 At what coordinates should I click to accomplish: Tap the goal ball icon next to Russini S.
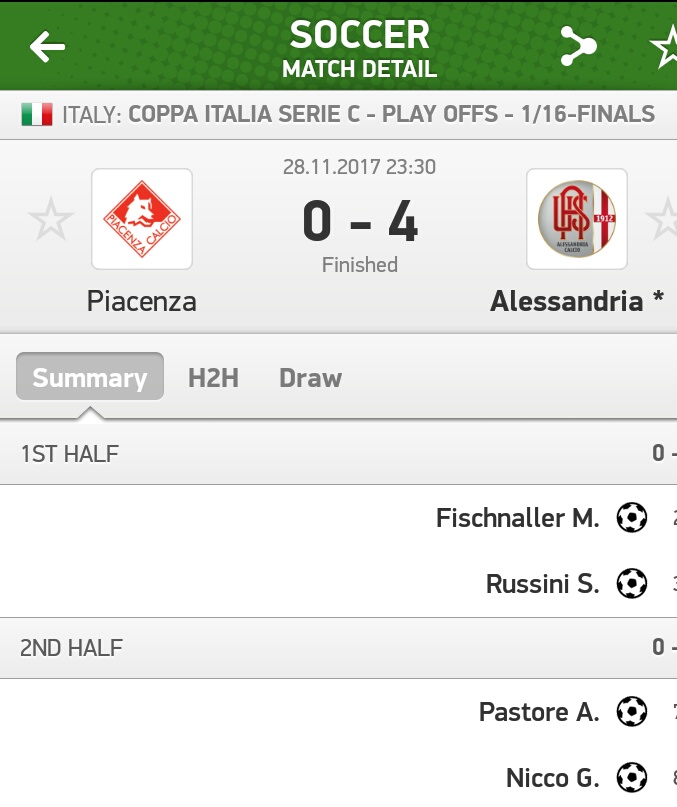(x=631, y=583)
